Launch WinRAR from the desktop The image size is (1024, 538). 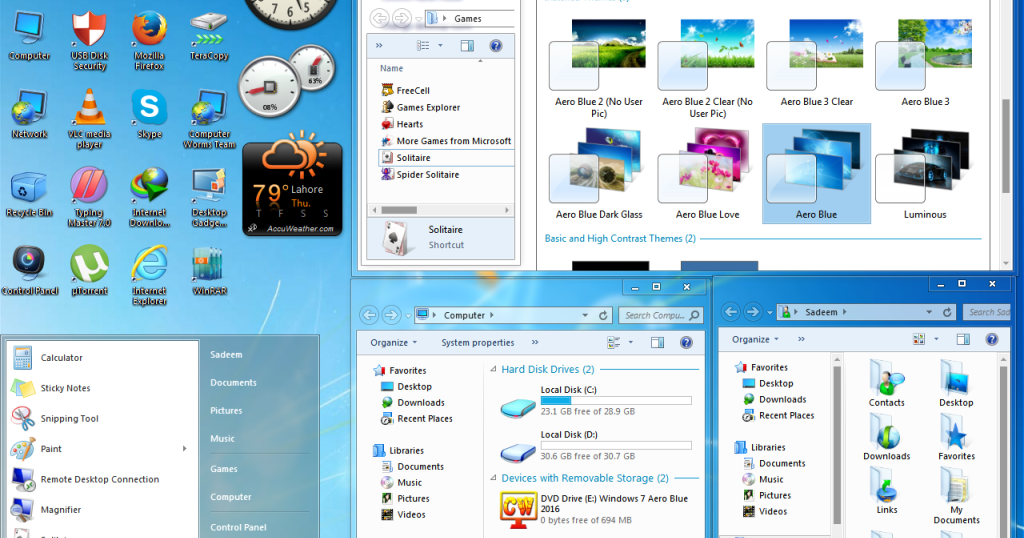209,272
